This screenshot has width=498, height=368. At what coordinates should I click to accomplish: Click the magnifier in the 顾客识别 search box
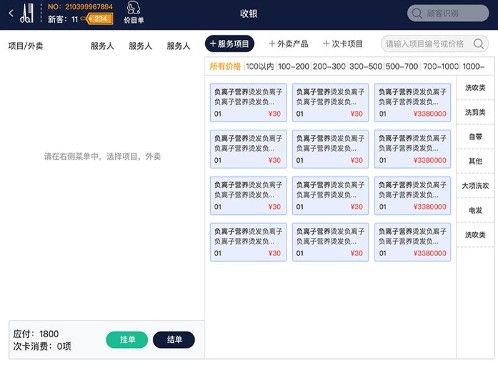tap(417, 13)
